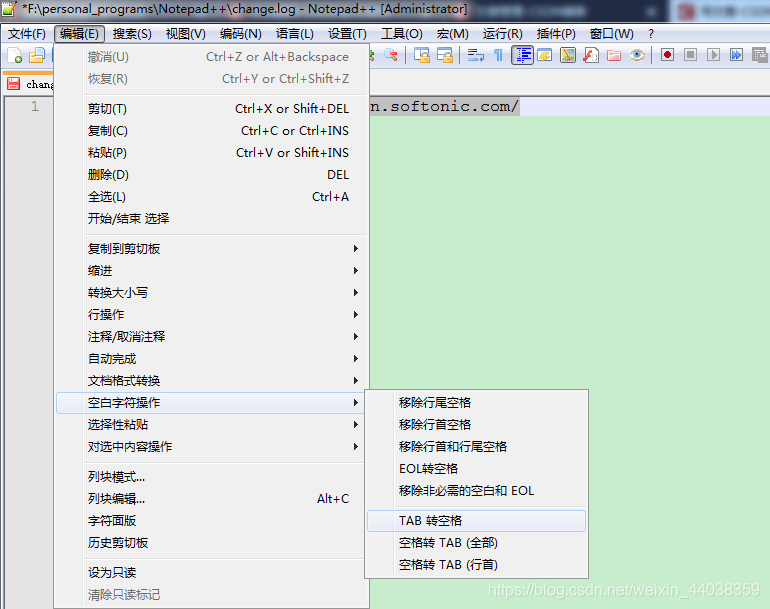Toggle the Word wrap toolbar icon
The width and height of the screenshot is (770, 609).
tap(475, 55)
